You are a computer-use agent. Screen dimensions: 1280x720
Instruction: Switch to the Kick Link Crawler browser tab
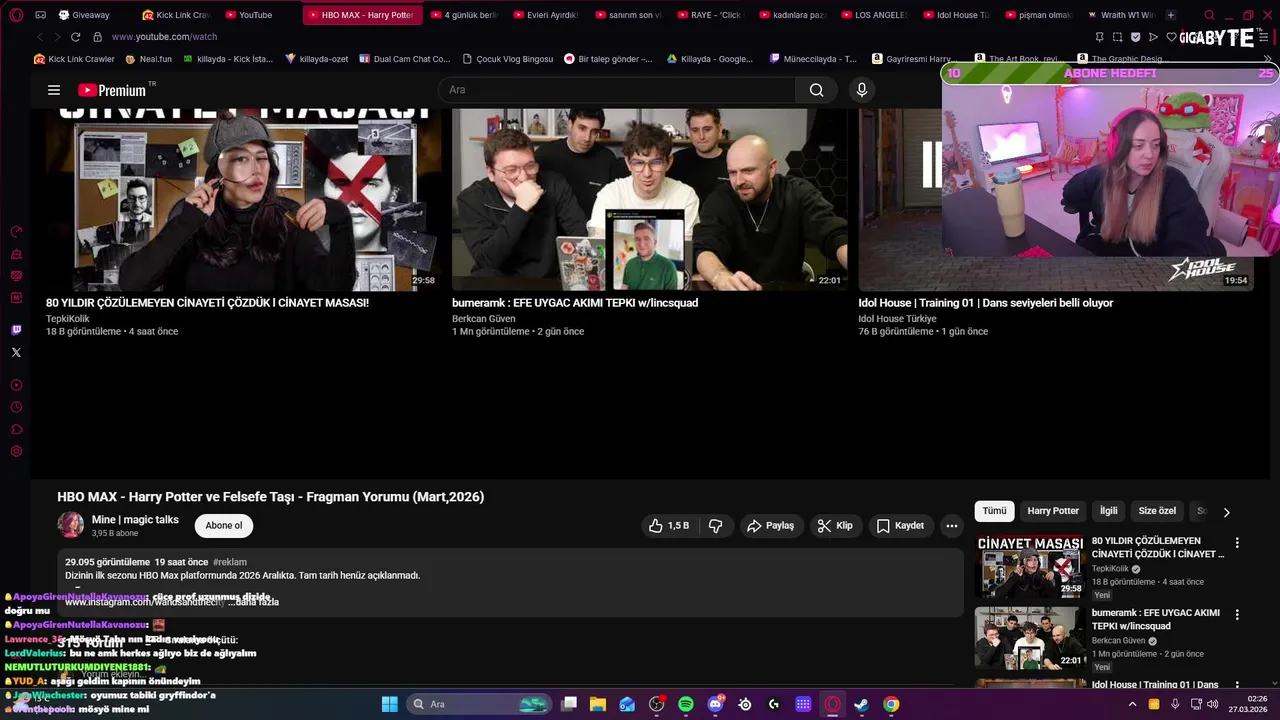[x=176, y=15]
